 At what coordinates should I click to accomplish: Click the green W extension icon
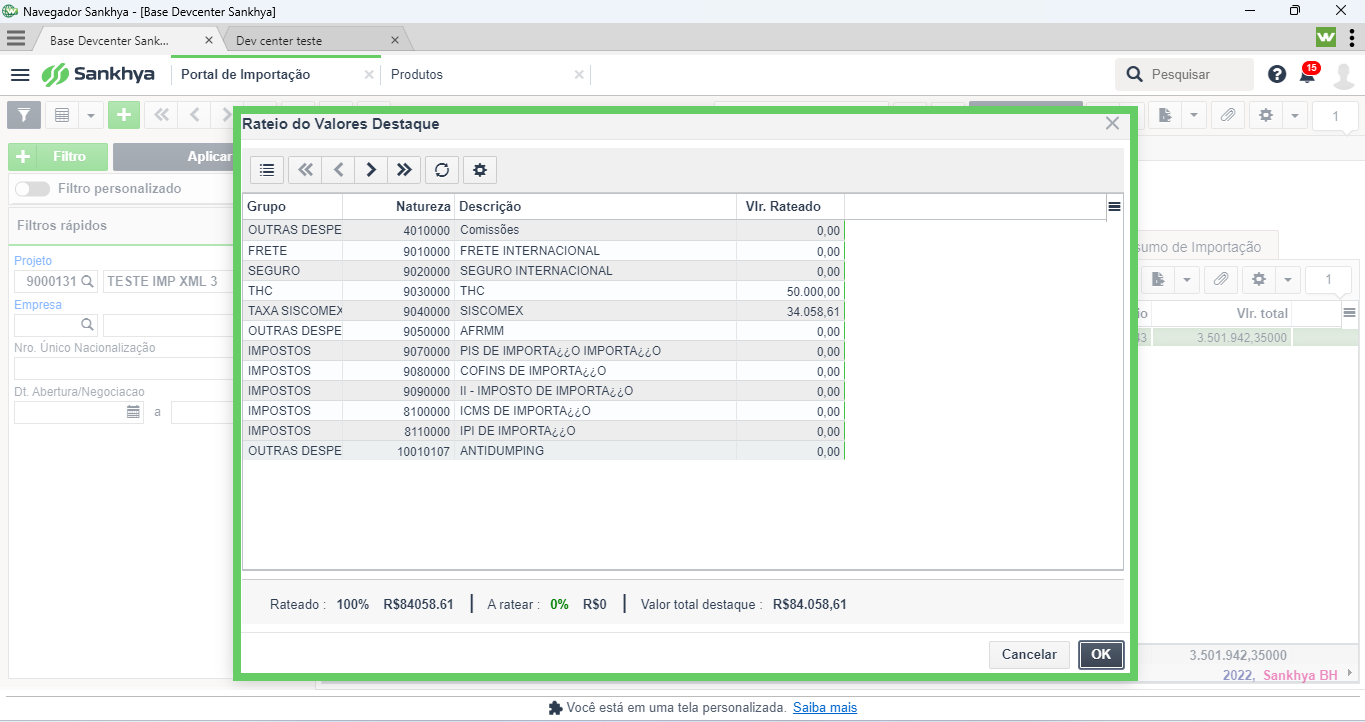[1326, 38]
